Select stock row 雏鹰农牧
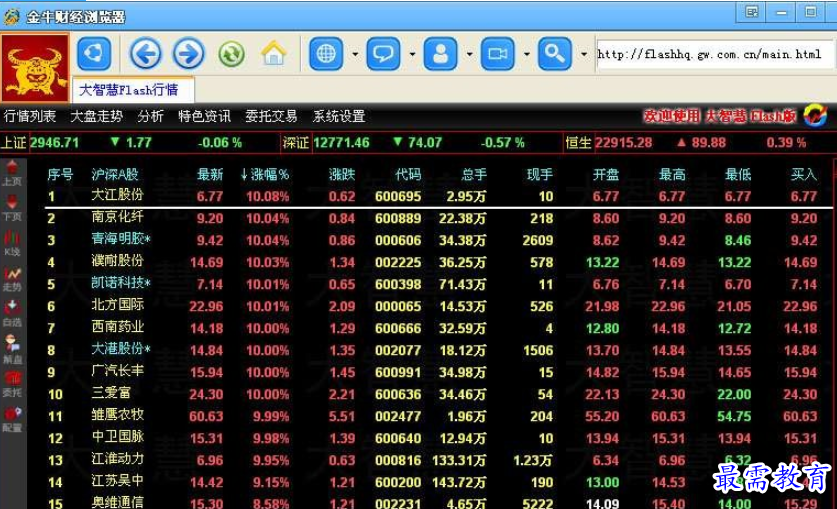This screenshot has width=837, height=509. coord(432,416)
